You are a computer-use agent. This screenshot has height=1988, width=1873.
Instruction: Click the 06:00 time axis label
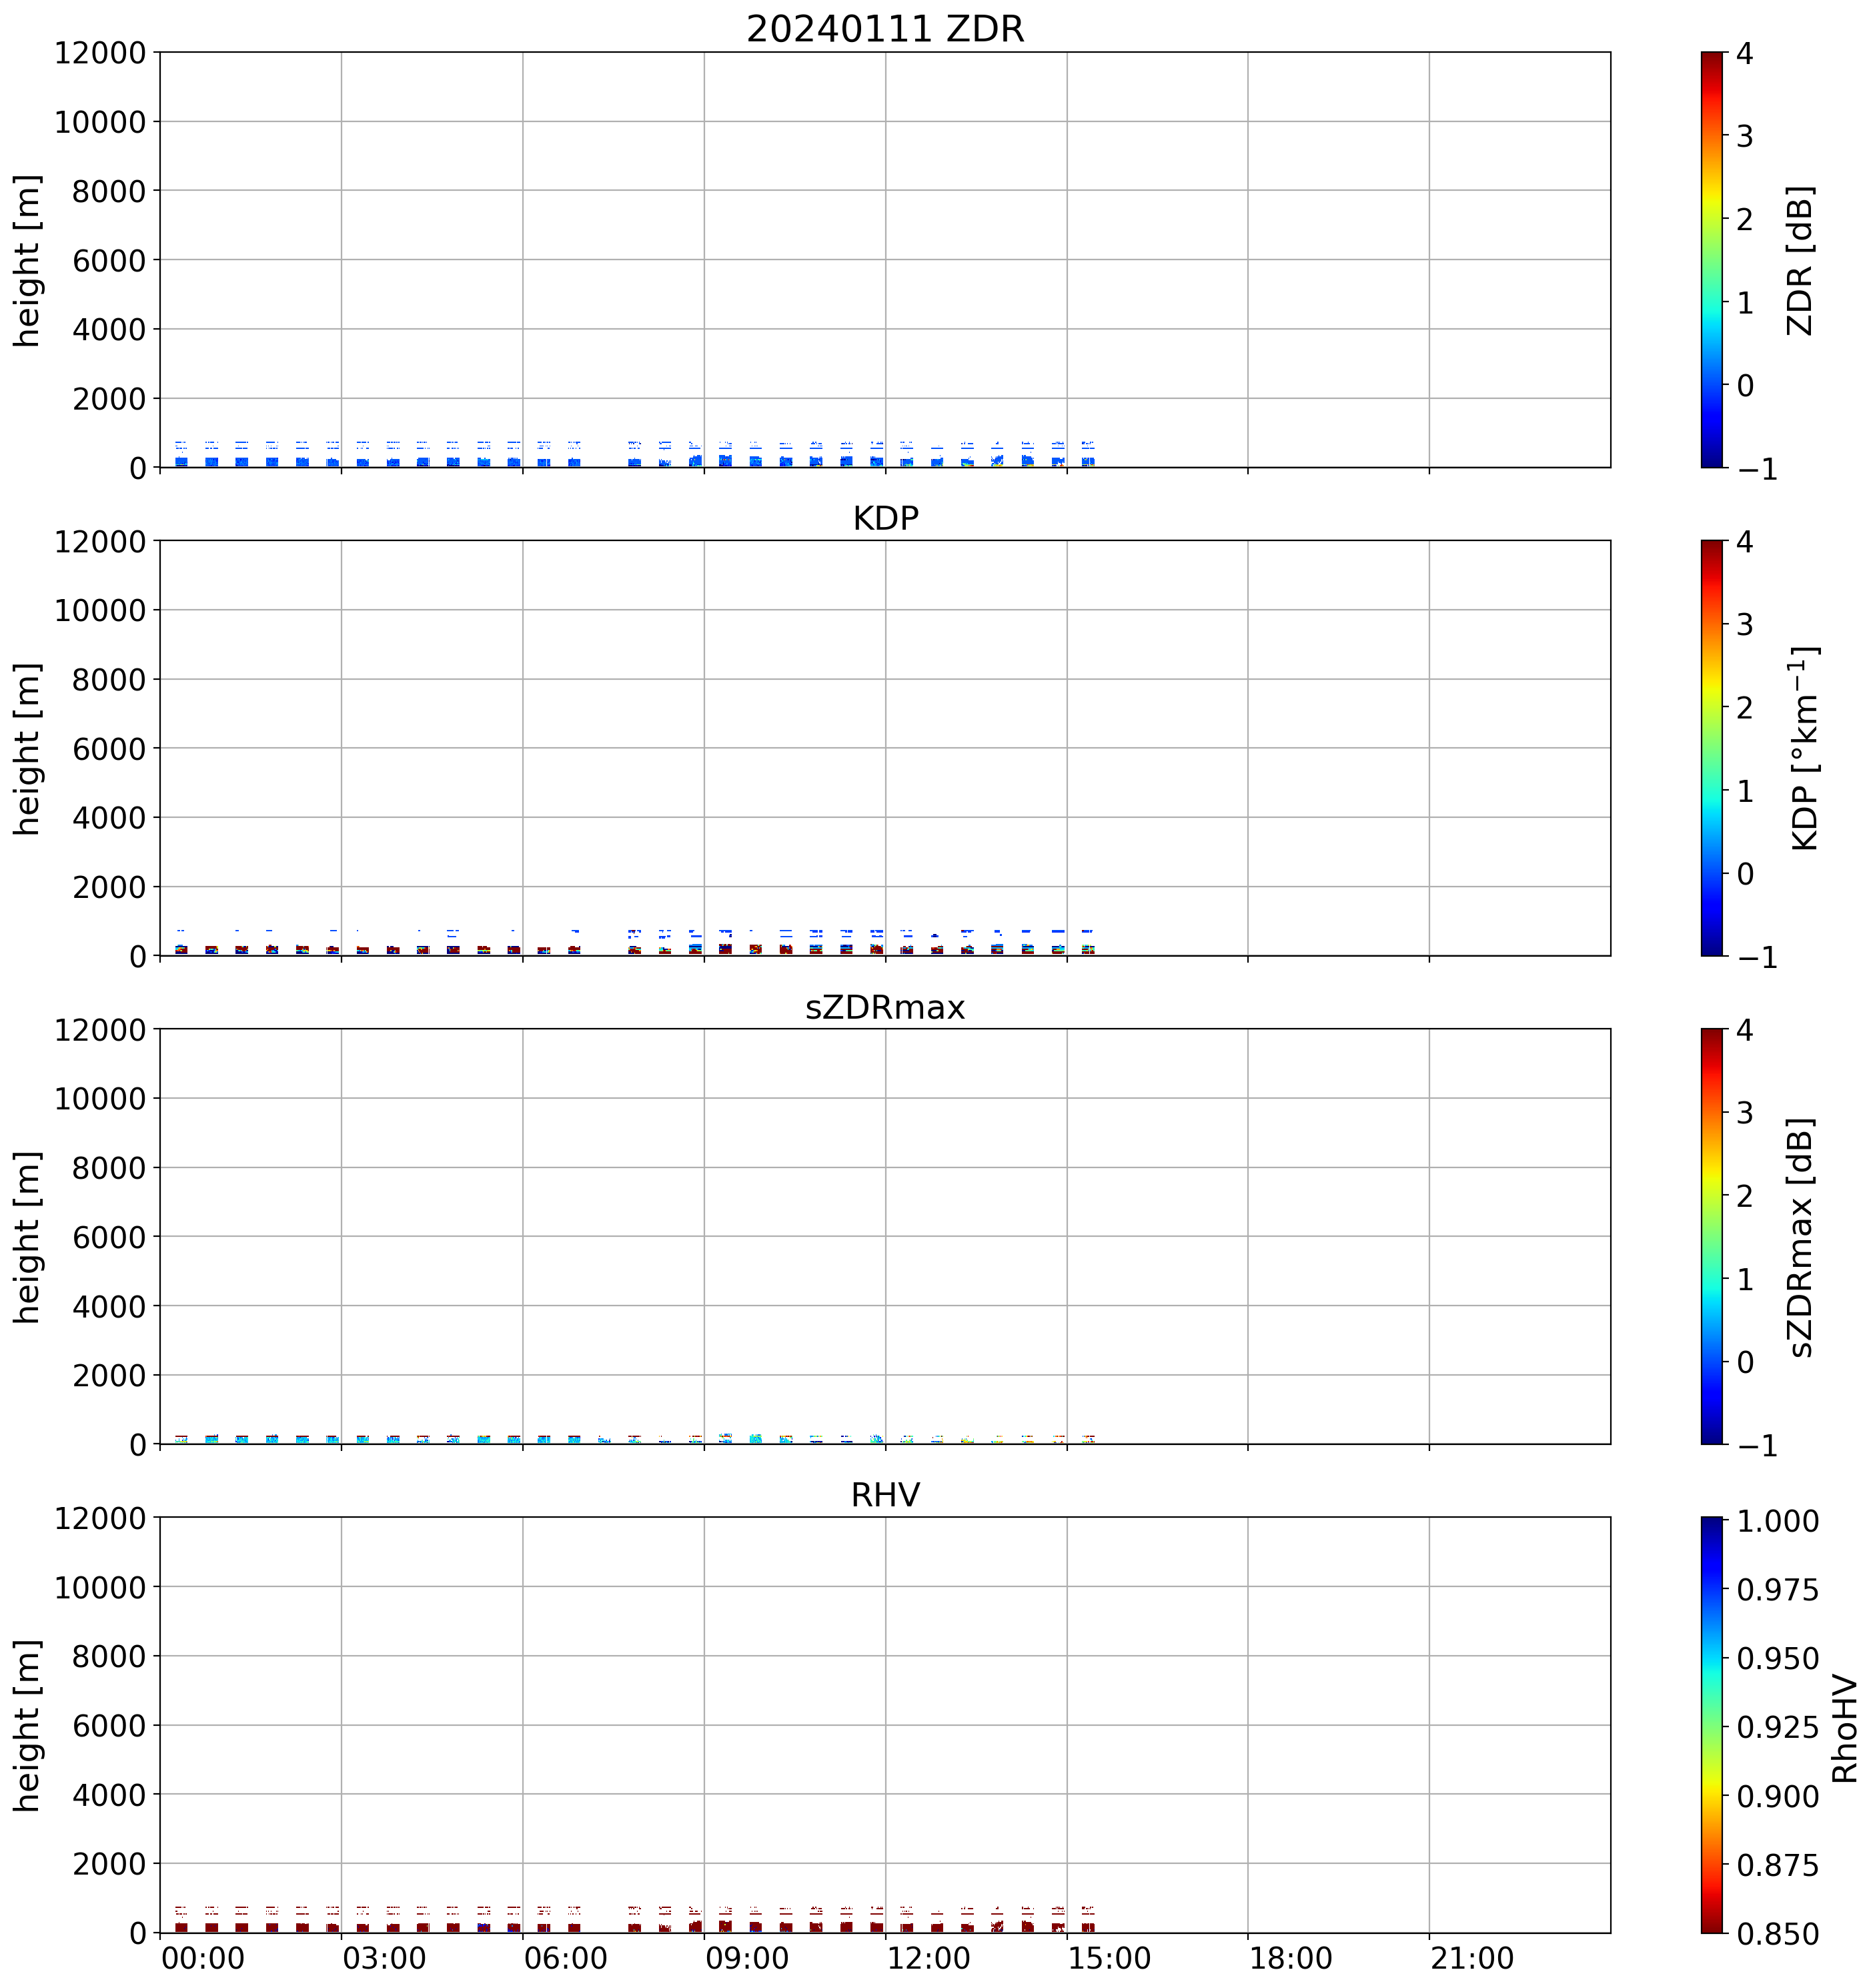[x=566, y=1958]
